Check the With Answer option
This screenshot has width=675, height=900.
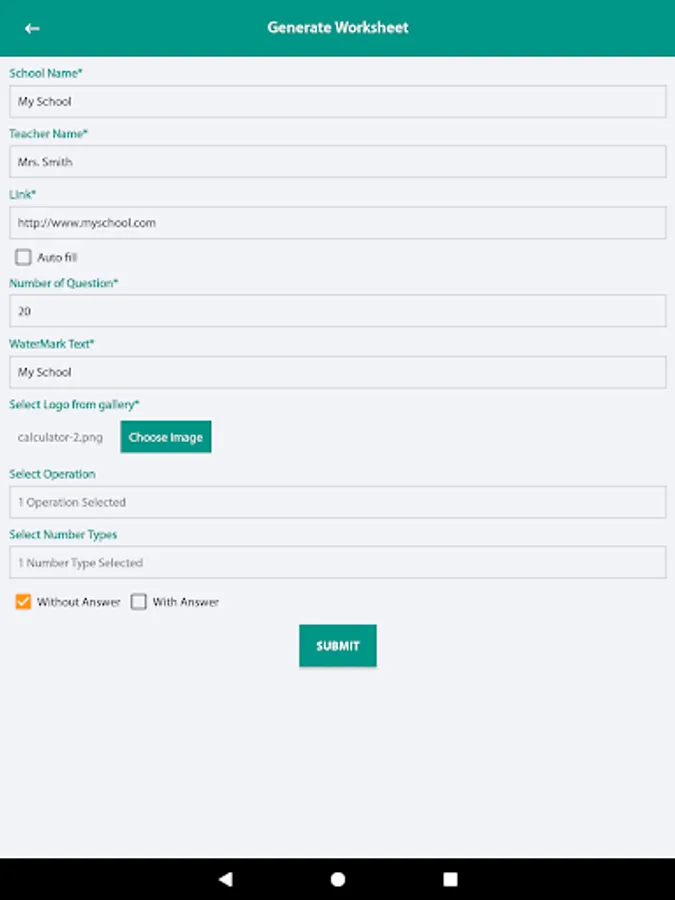click(x=138, y=602)
